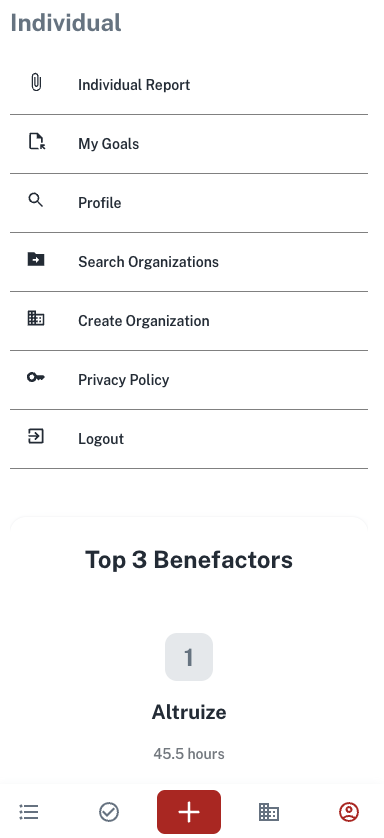
Task: Click the document icon next to My Goals
Action: (36, 142)
